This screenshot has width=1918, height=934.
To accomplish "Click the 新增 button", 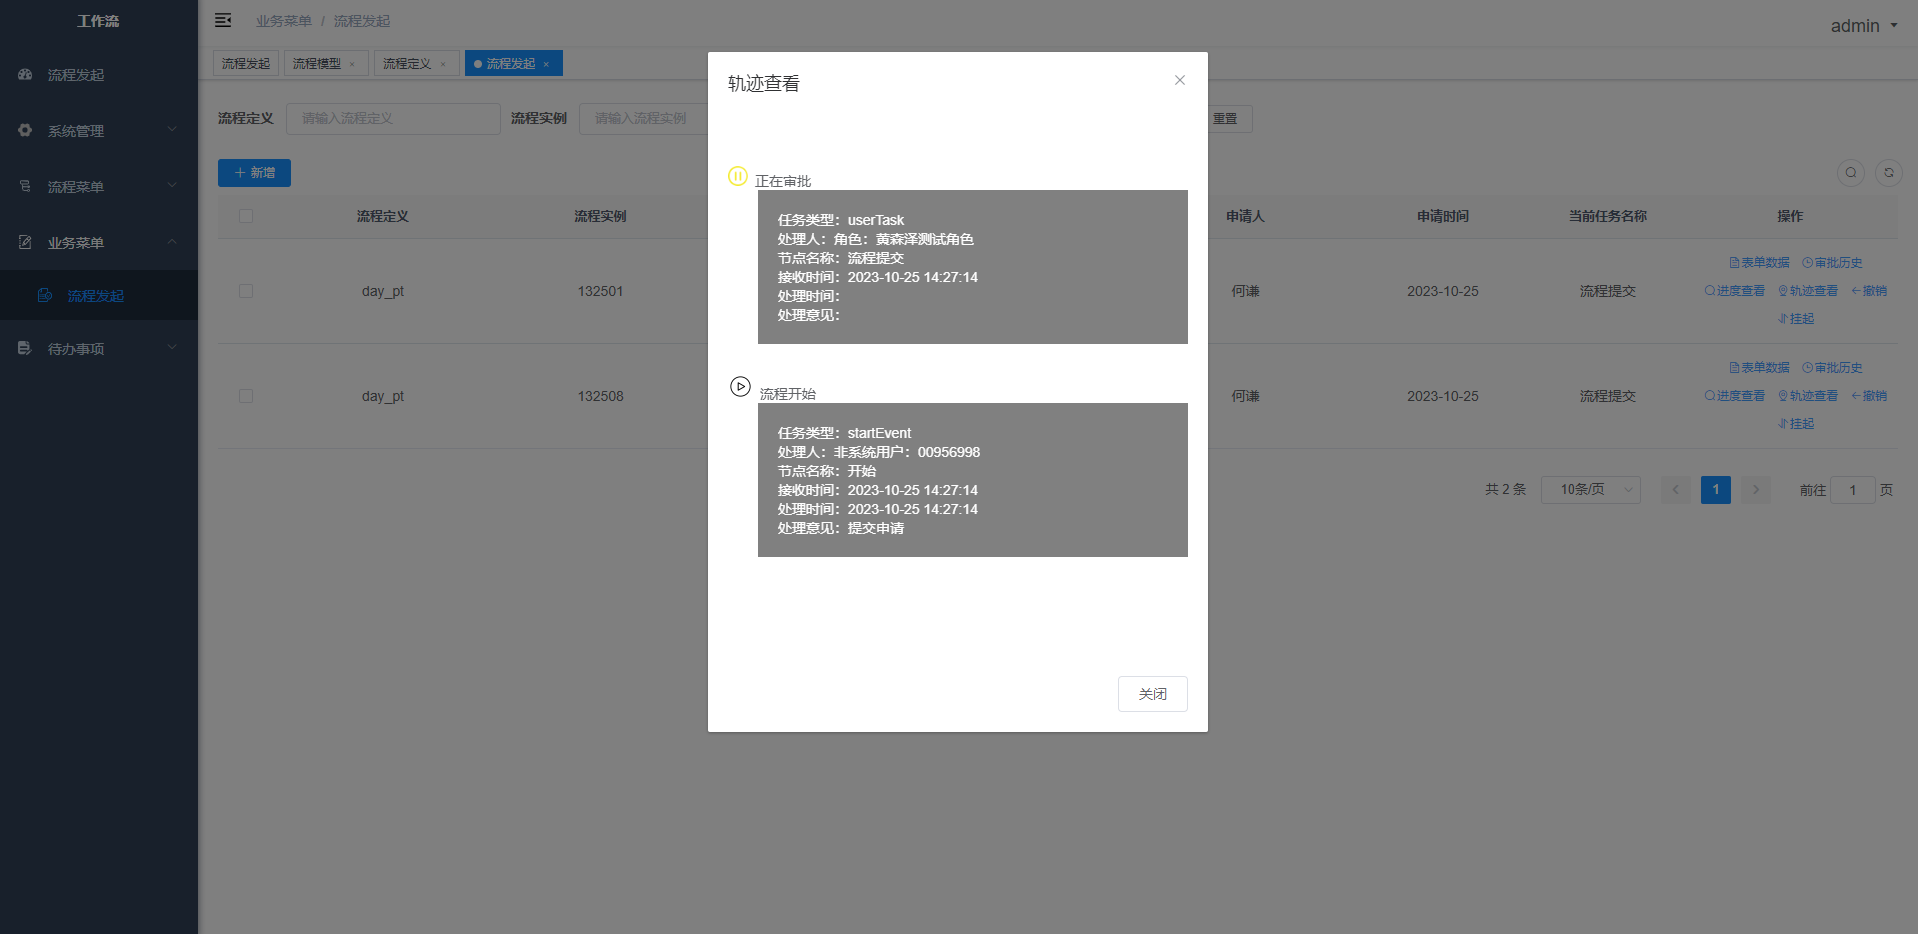I will tap(254, 173).
